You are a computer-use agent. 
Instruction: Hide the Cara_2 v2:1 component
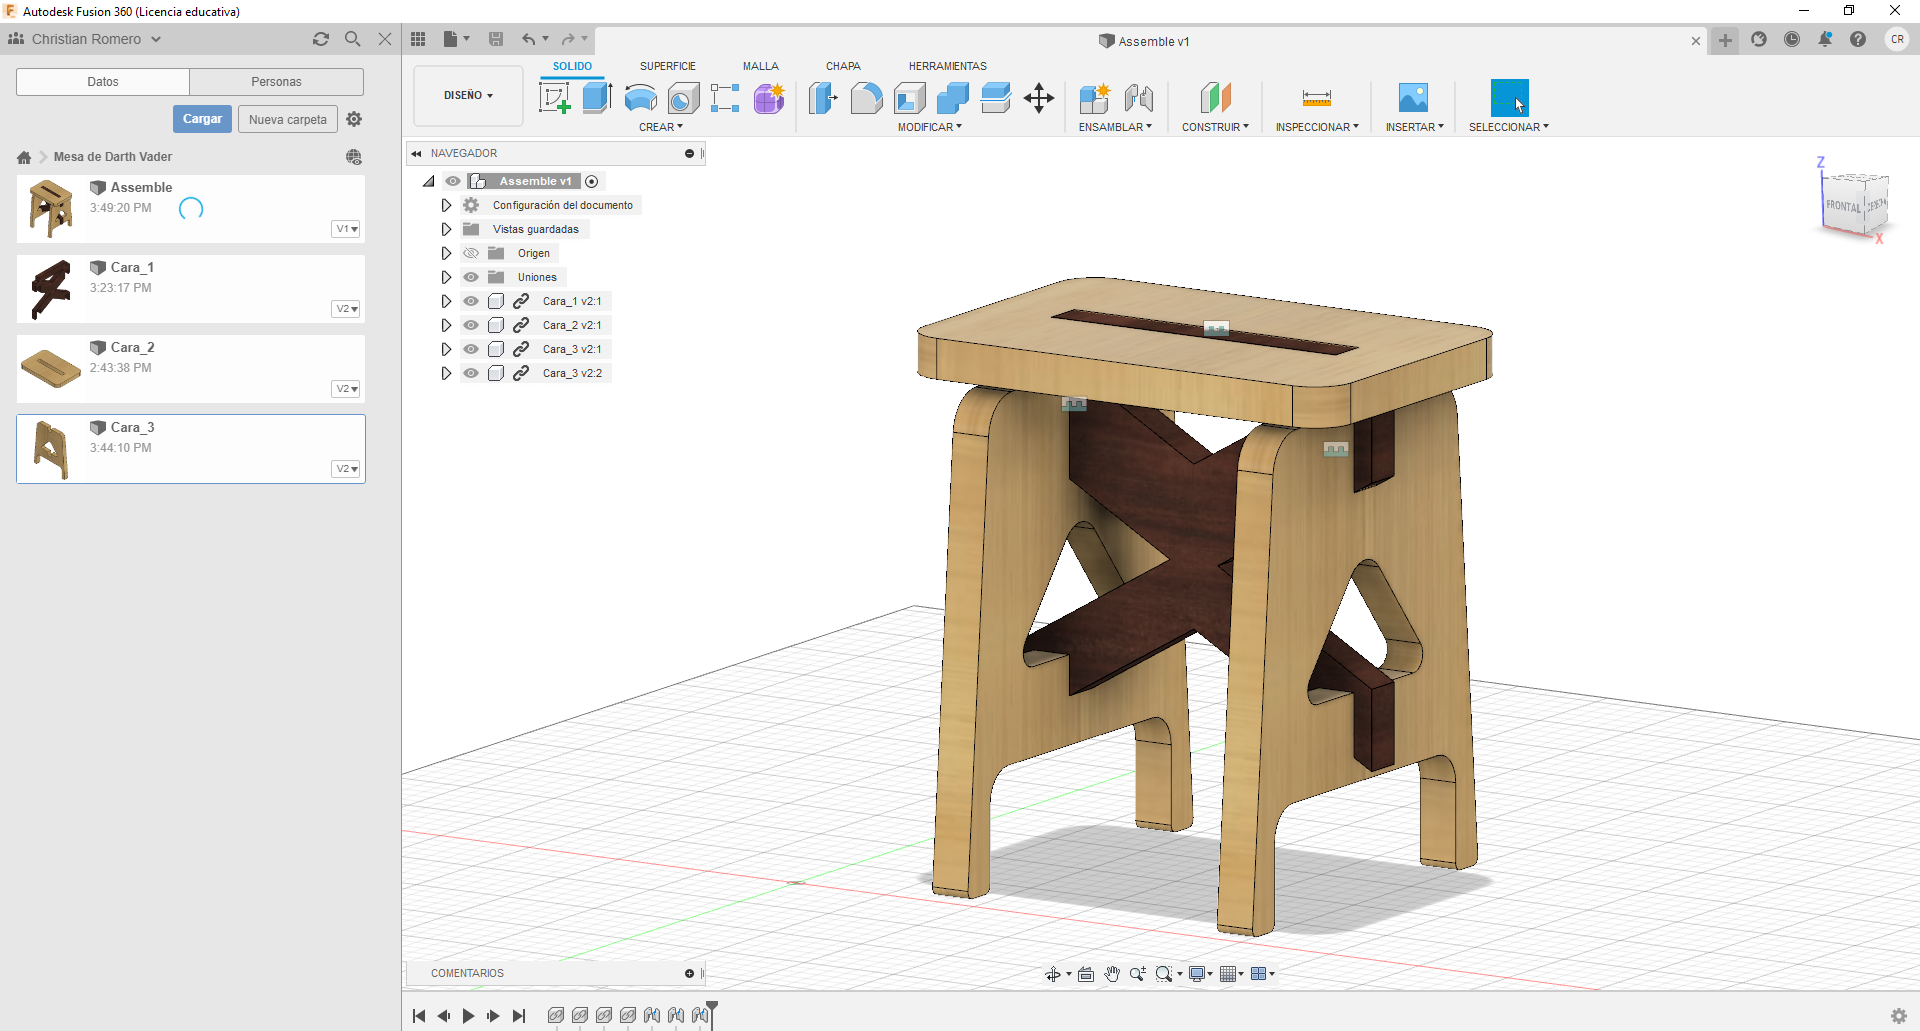471,325
